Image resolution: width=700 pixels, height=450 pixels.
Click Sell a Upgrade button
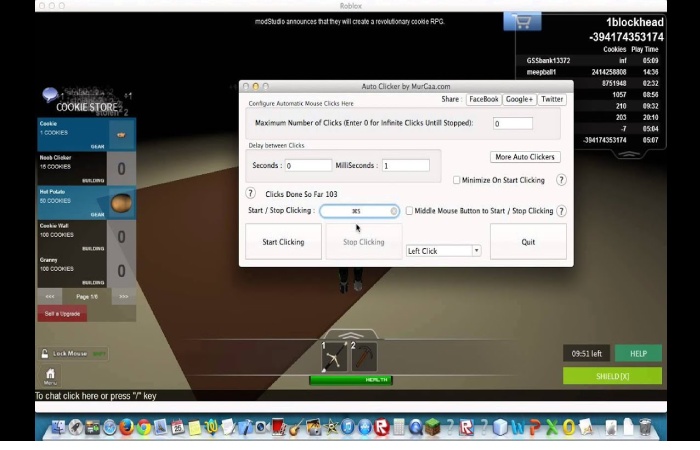point(62,313)
